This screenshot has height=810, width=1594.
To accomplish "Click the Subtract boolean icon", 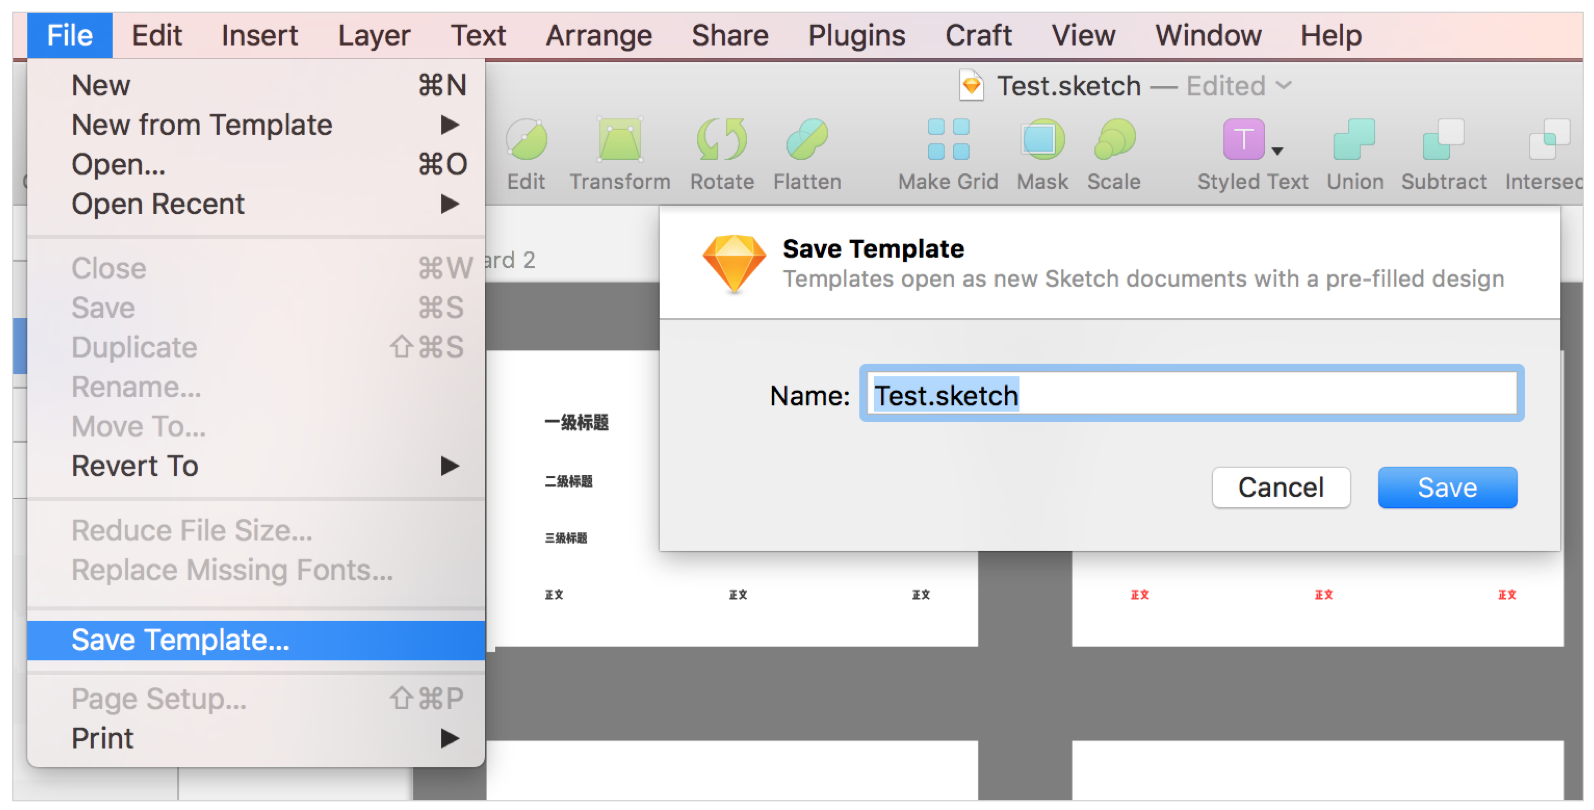I will tap(1443, 140).
